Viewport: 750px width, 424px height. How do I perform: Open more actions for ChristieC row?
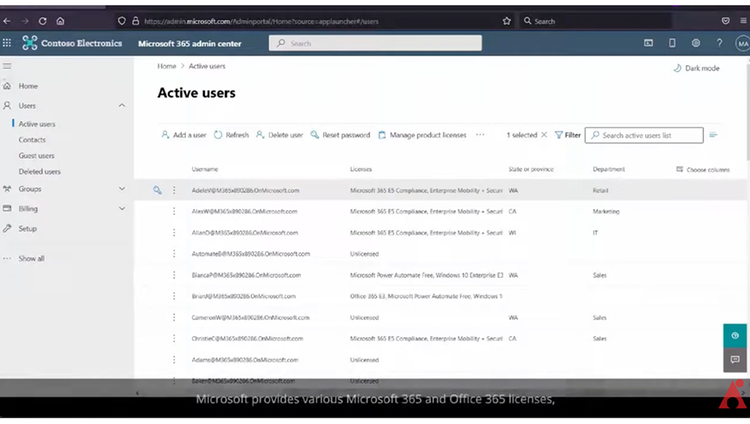[174, 338]
